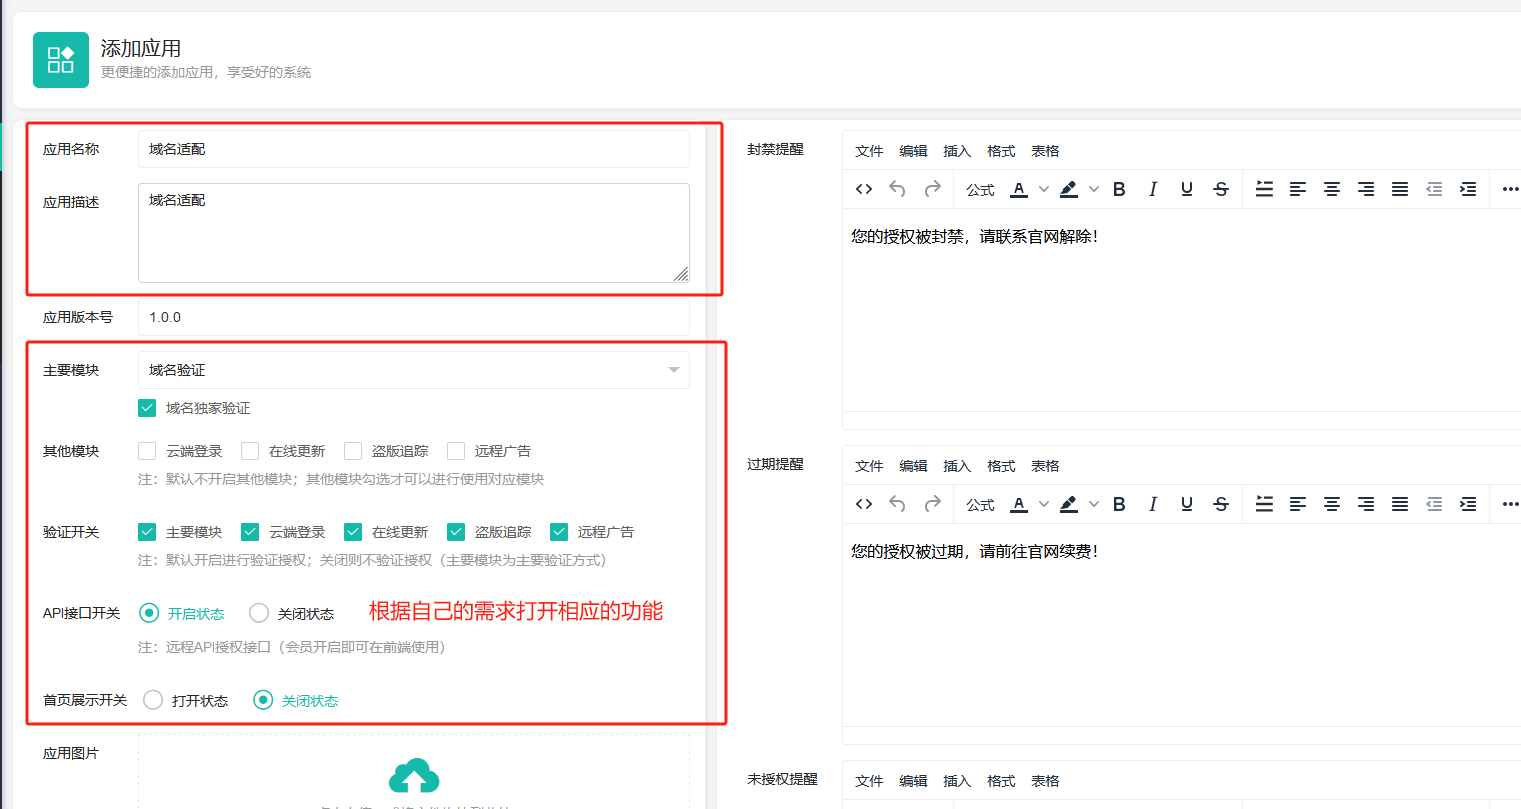The image size is (1521, 809).
Task: Click 公式 button in 封禁提醒 toolbar
Action: point(980,190)
